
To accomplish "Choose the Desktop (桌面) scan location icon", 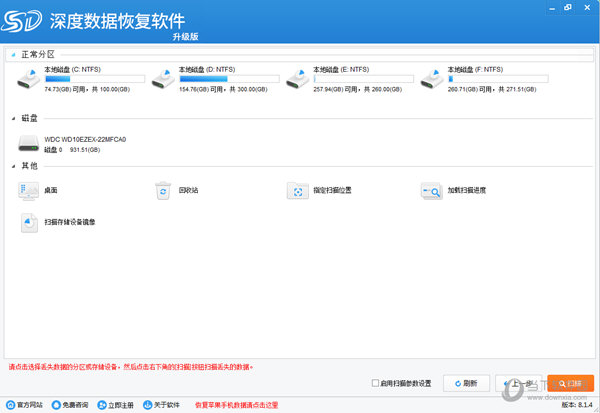I will click(x=29, y=191).
